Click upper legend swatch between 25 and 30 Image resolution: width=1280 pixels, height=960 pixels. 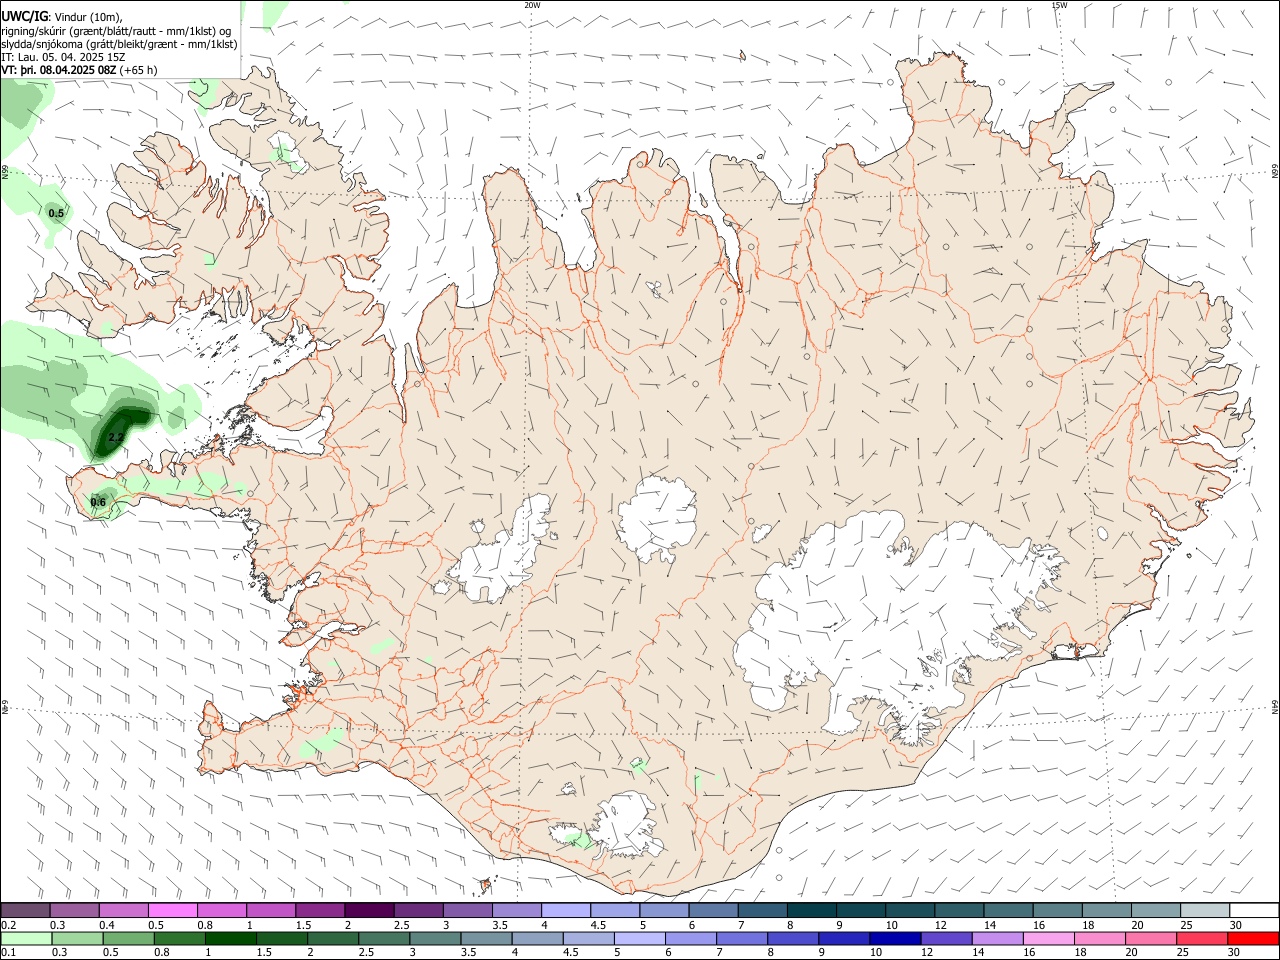pyautogui.click(x=1204, y=911)
